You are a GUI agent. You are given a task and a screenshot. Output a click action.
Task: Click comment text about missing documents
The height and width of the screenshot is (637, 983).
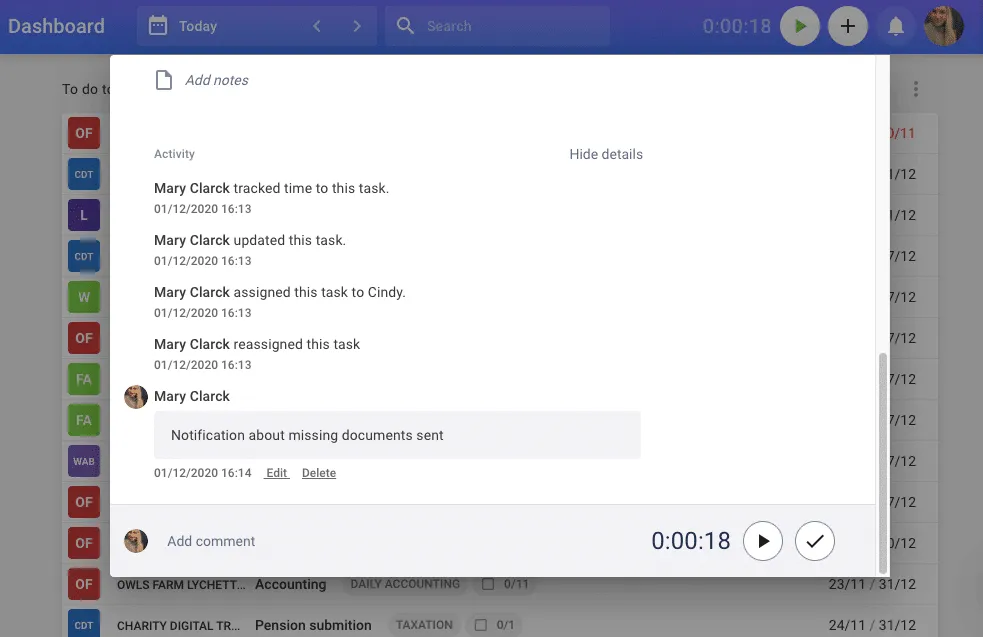click(307, 435)
